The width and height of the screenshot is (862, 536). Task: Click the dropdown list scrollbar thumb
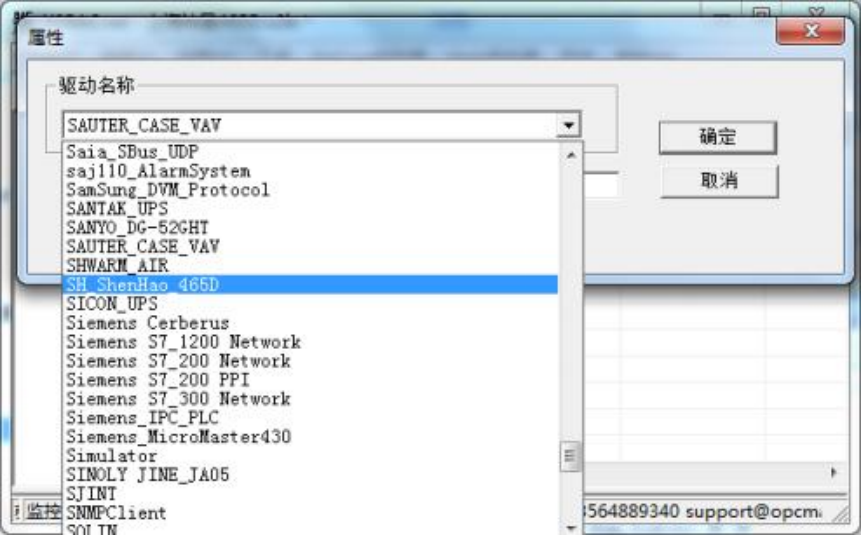pyautogui.click(x=571, y=456)
